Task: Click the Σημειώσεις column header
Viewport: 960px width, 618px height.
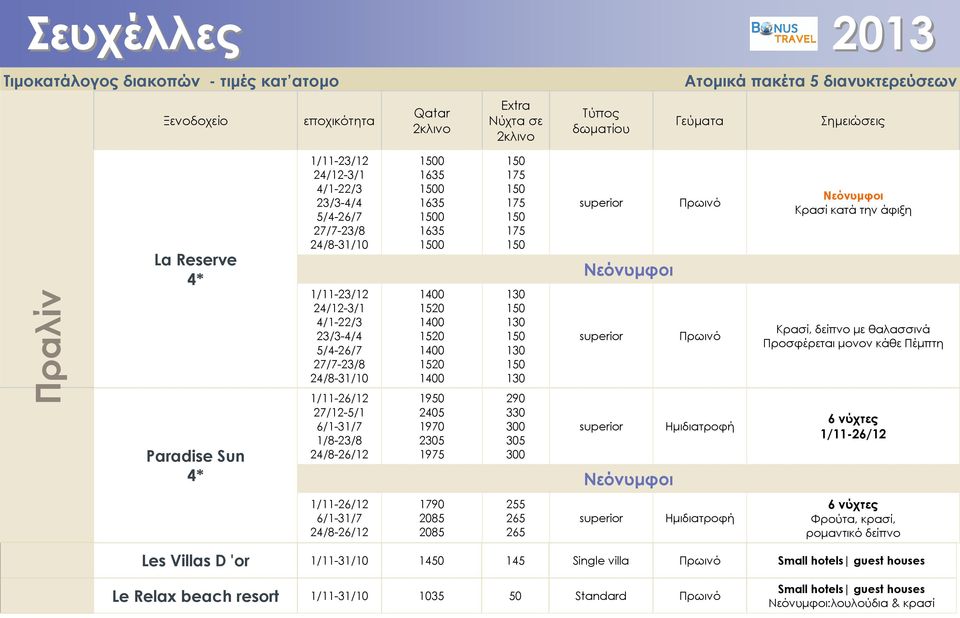Action: click(853, 121)
